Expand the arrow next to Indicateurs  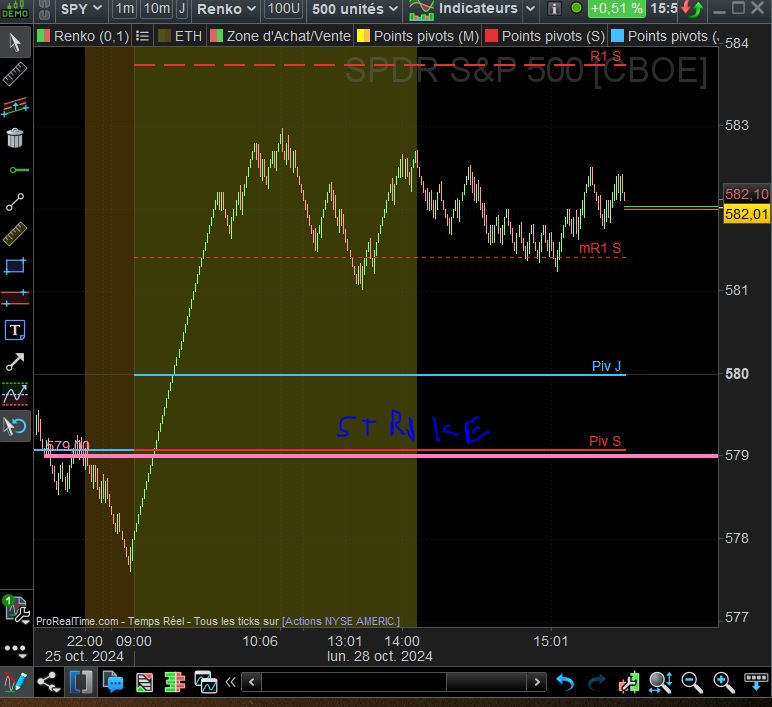(530, 9)
